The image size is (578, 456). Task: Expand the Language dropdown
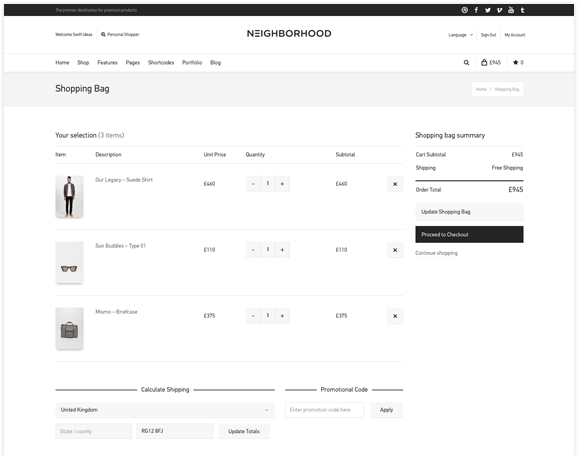pyautogui.click(x=460, y=35)
